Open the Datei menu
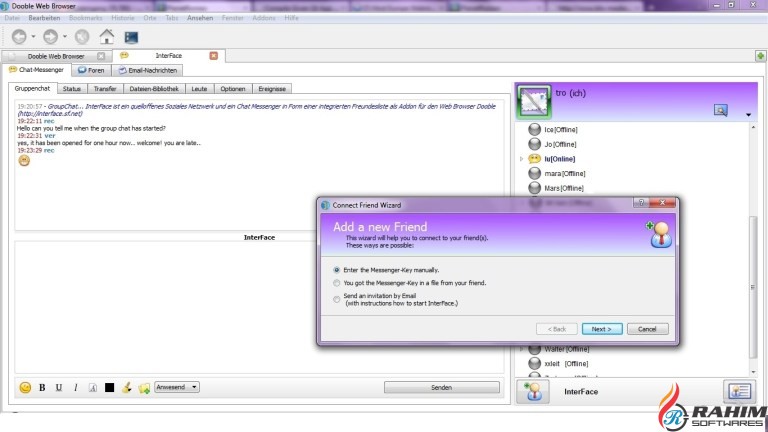 point(12,18)
